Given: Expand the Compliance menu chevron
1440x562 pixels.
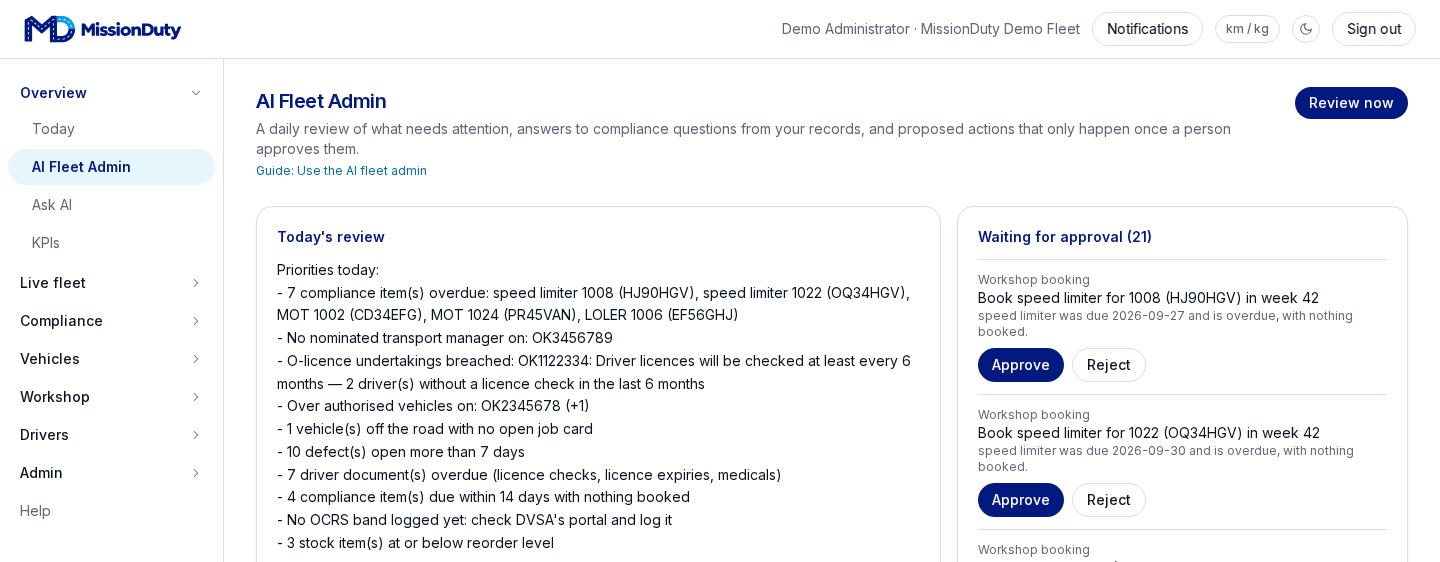Looking at the screenshot, I should point(196,321).
